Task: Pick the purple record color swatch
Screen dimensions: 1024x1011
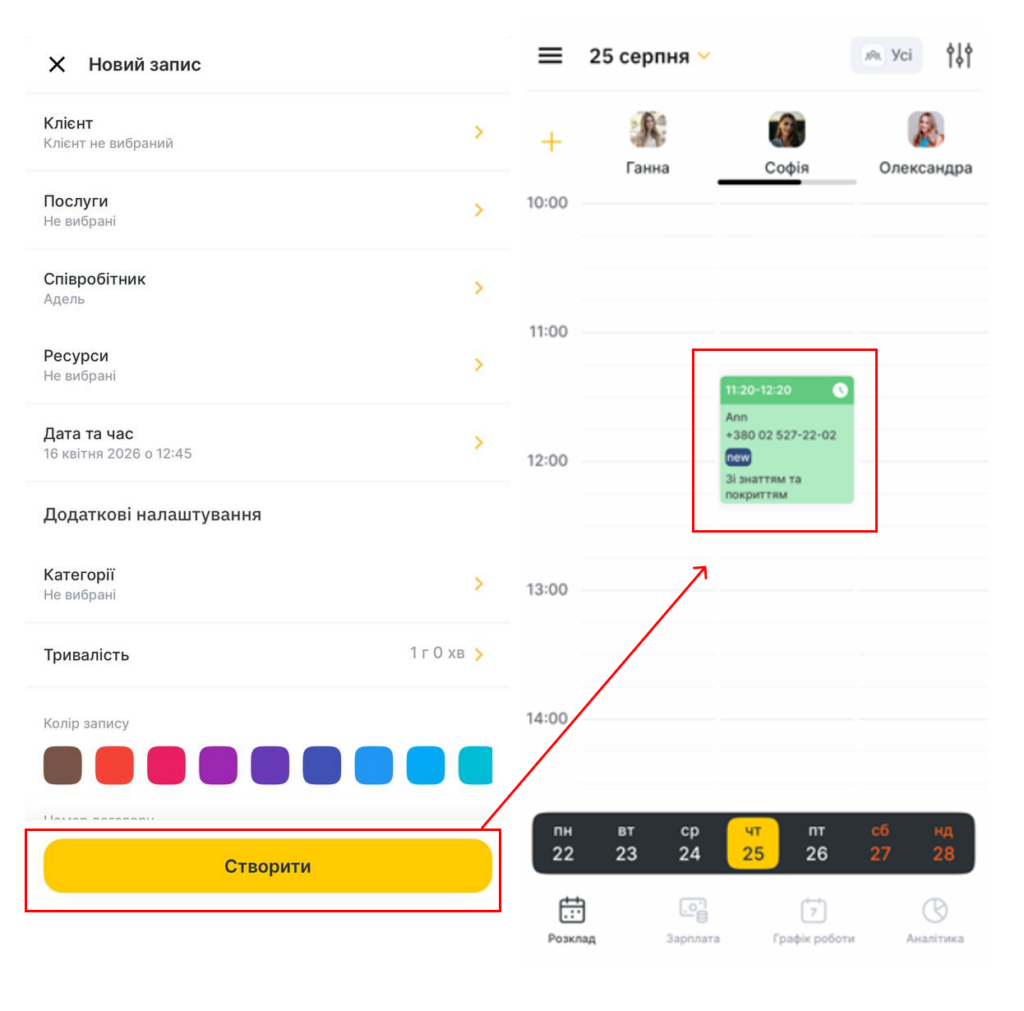Action: tap(218, 765)
